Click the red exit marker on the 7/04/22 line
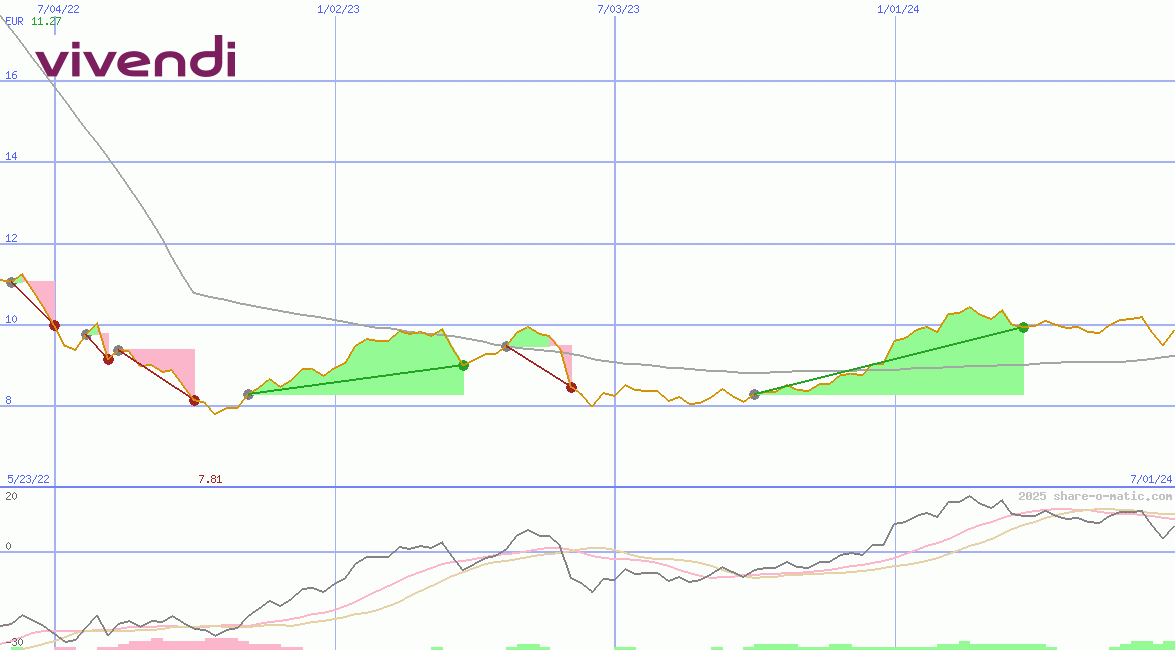This screenshot has height=650, width=1175. point(54,325)
